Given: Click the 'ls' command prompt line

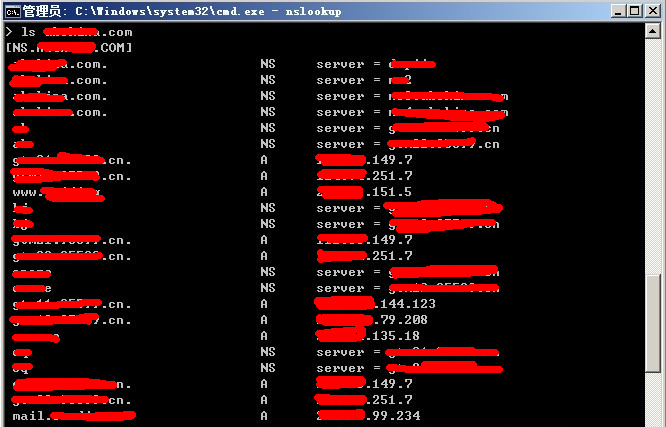Looking at the screenshot, I should (70, 32).
